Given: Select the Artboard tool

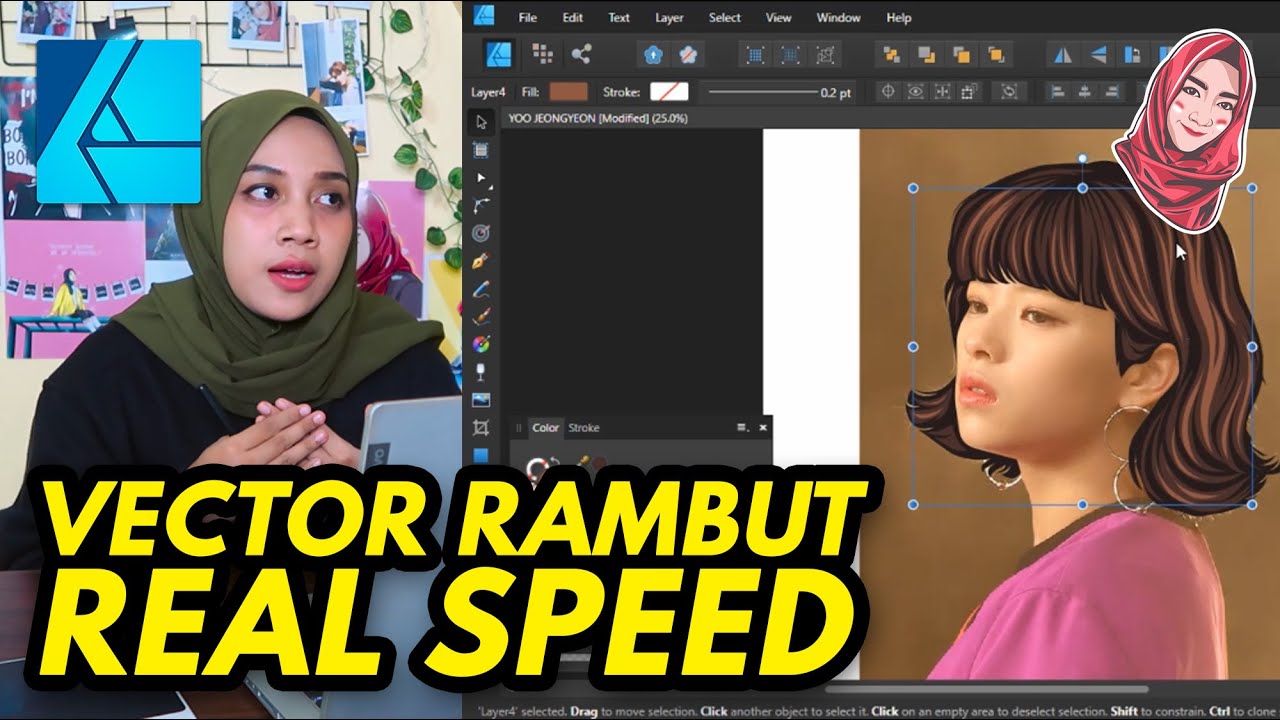Looking at the screenshot, I should pyautogui.click(x=481, y=150).
